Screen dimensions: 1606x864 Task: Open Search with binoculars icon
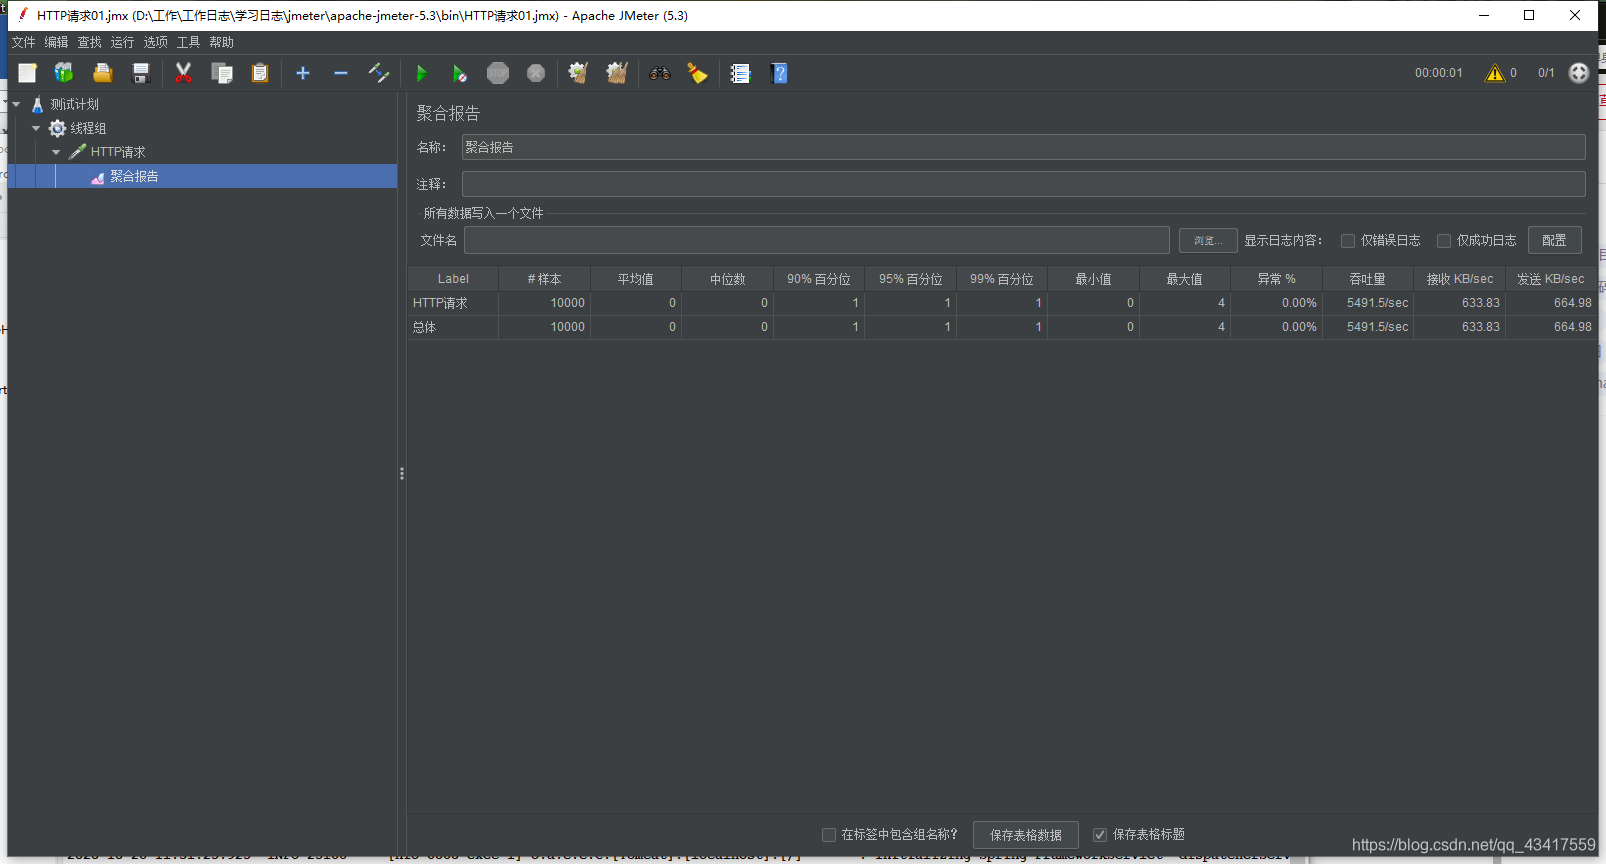[659, 73]
